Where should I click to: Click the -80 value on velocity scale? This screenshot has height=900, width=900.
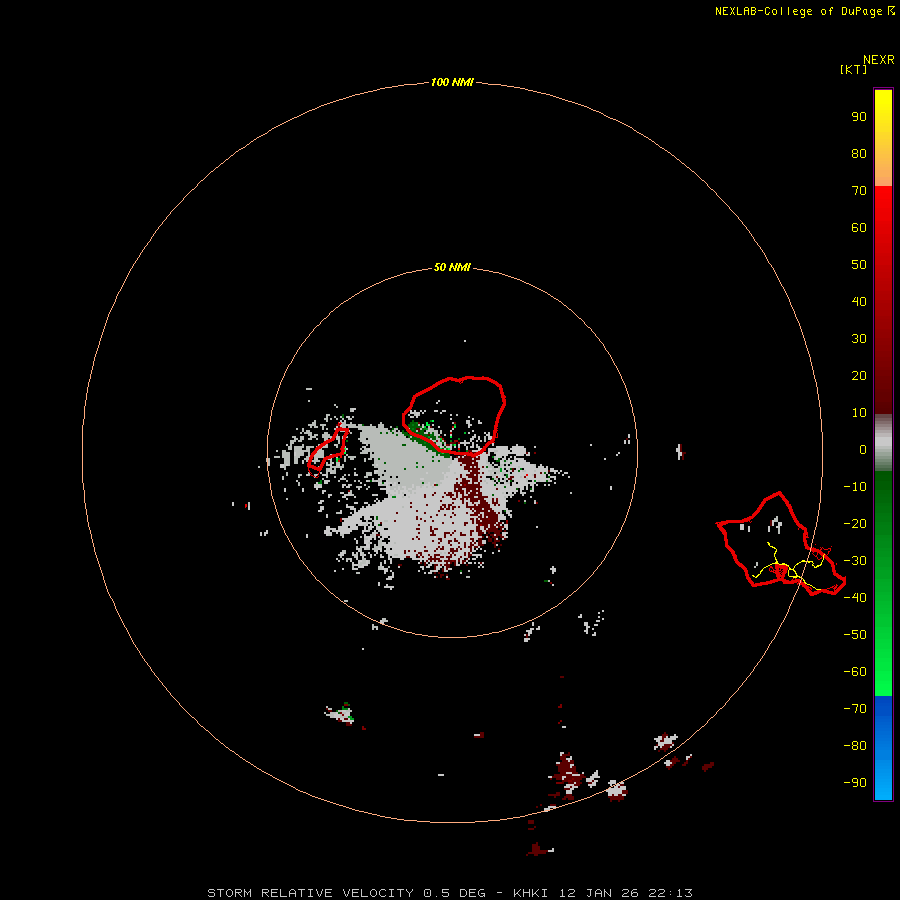click(x=855, y=746)
